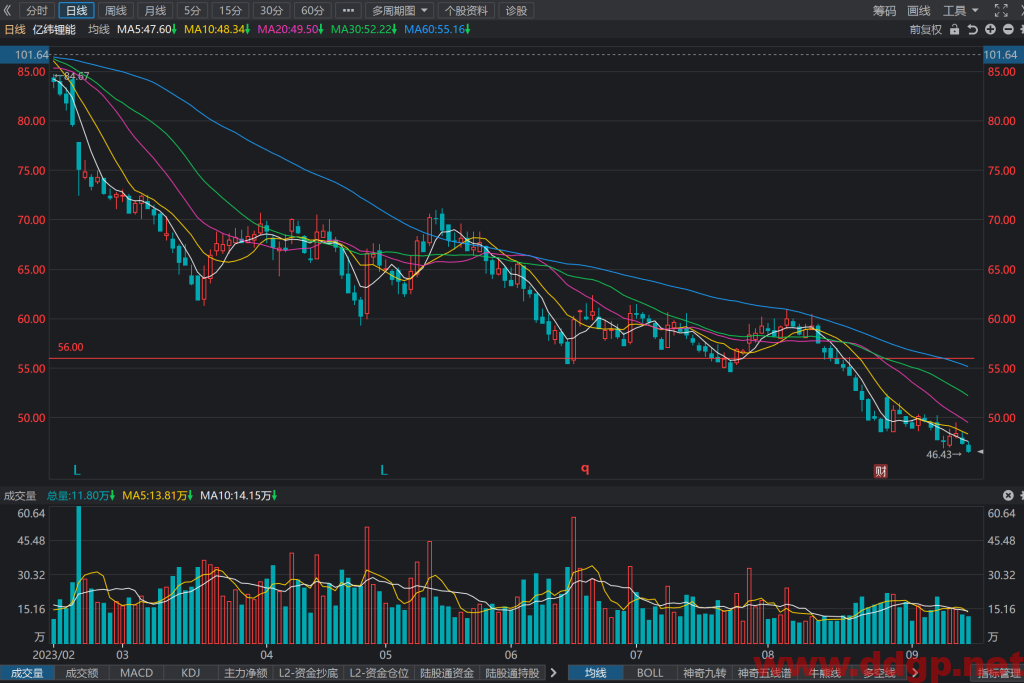Image resolution: width=1024 pixels, height=683 pixels.
Task: Select the 日线 daily chart tab
Action: (76, 10)
